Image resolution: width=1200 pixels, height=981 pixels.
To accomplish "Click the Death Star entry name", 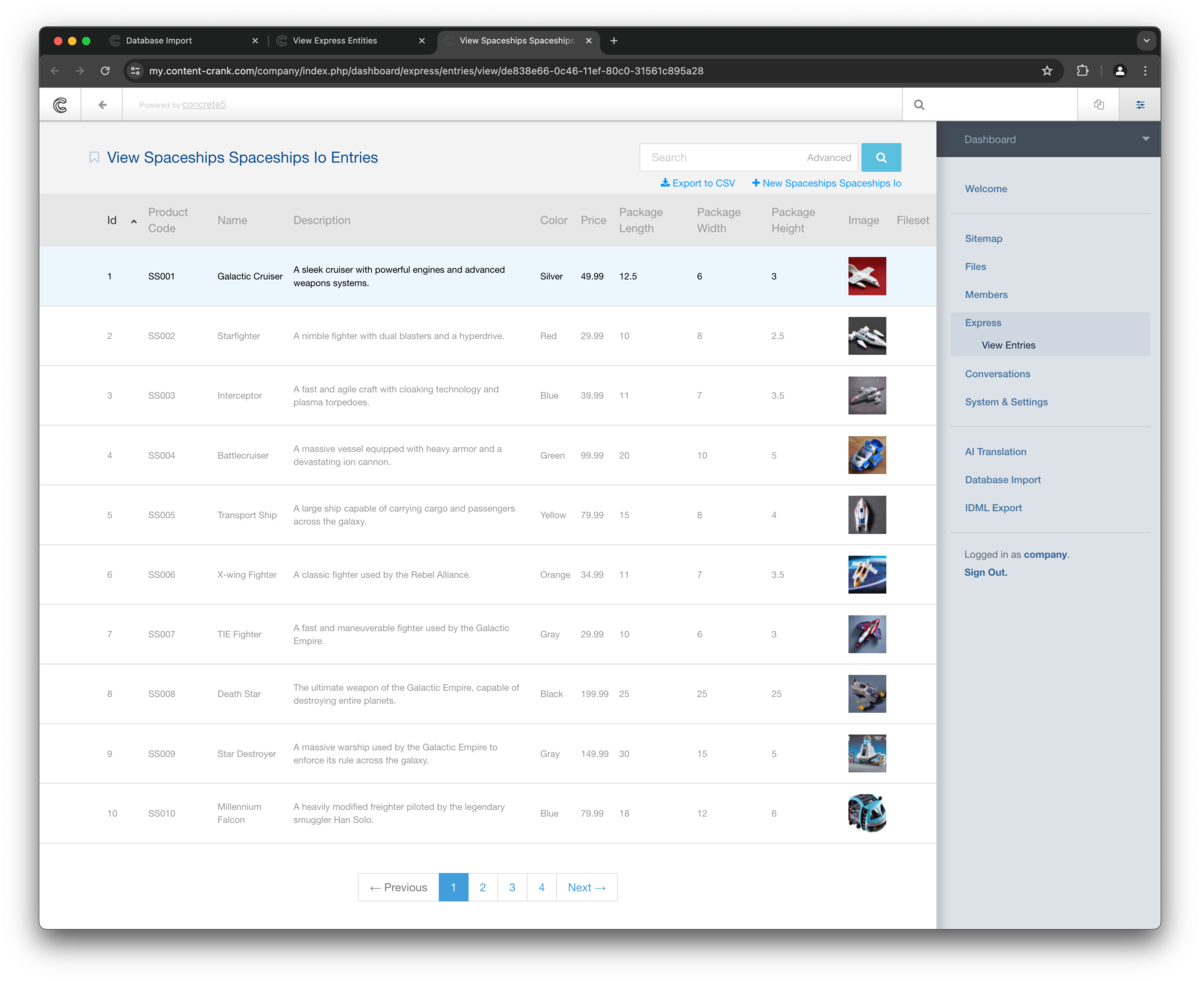I will [x=240, y=694].
